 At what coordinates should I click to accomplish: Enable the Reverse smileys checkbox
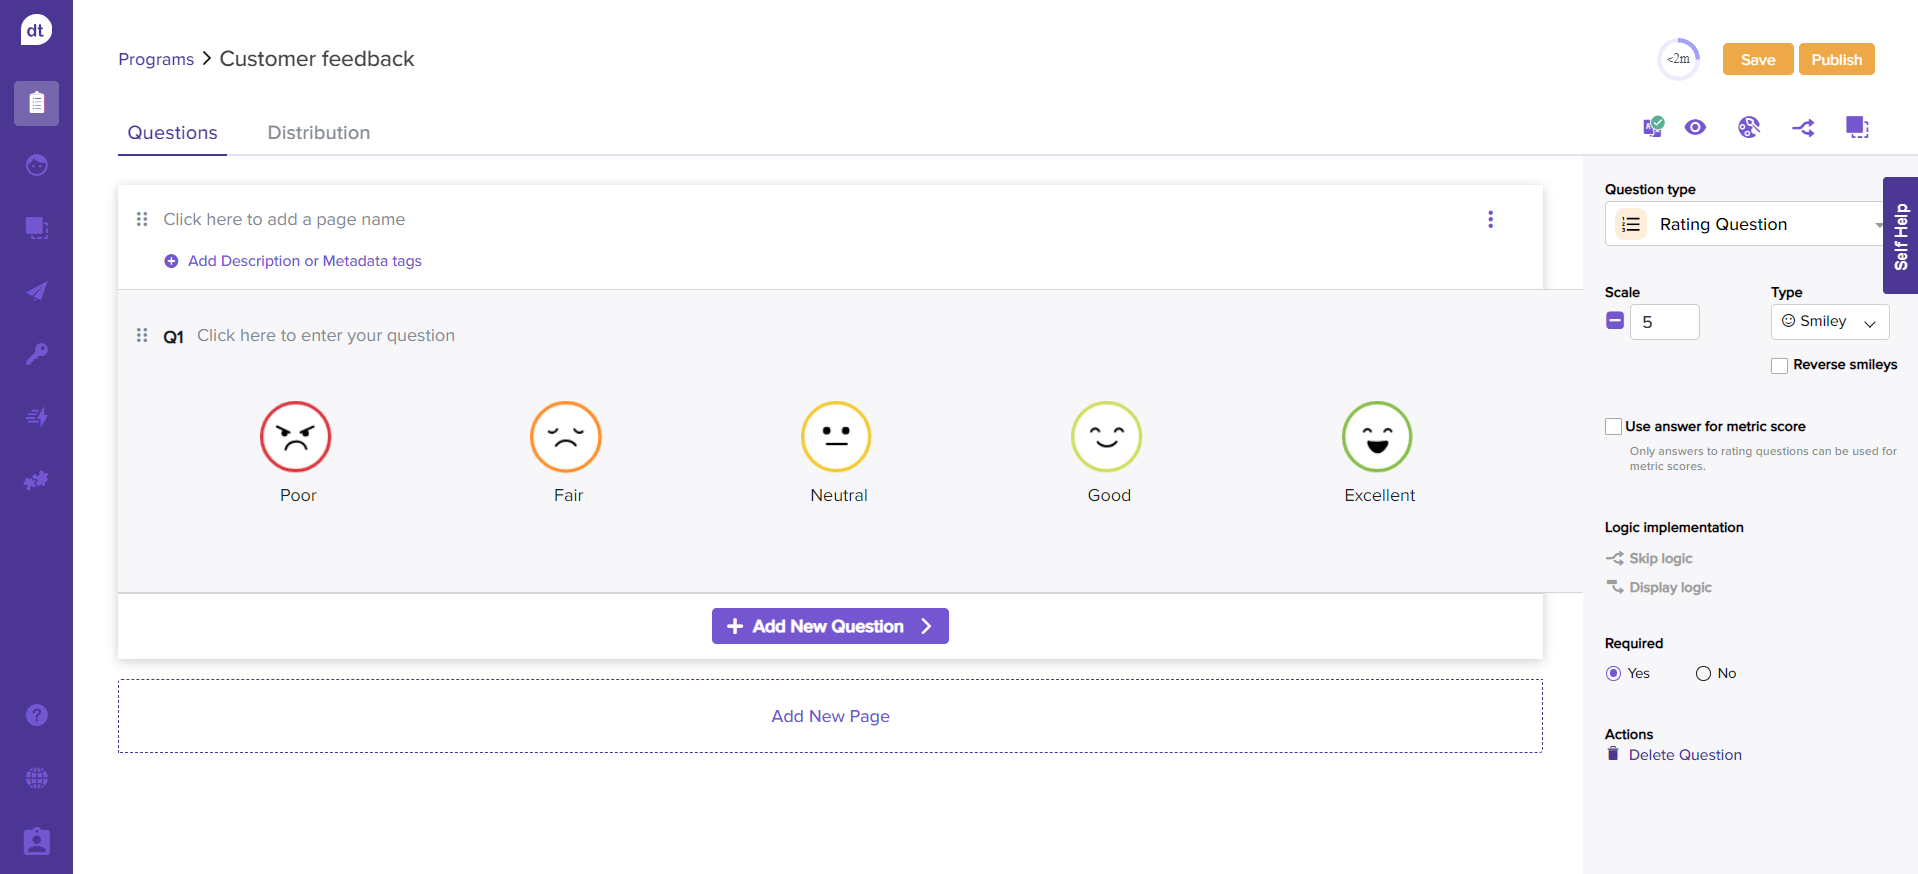pos(1779,366)
